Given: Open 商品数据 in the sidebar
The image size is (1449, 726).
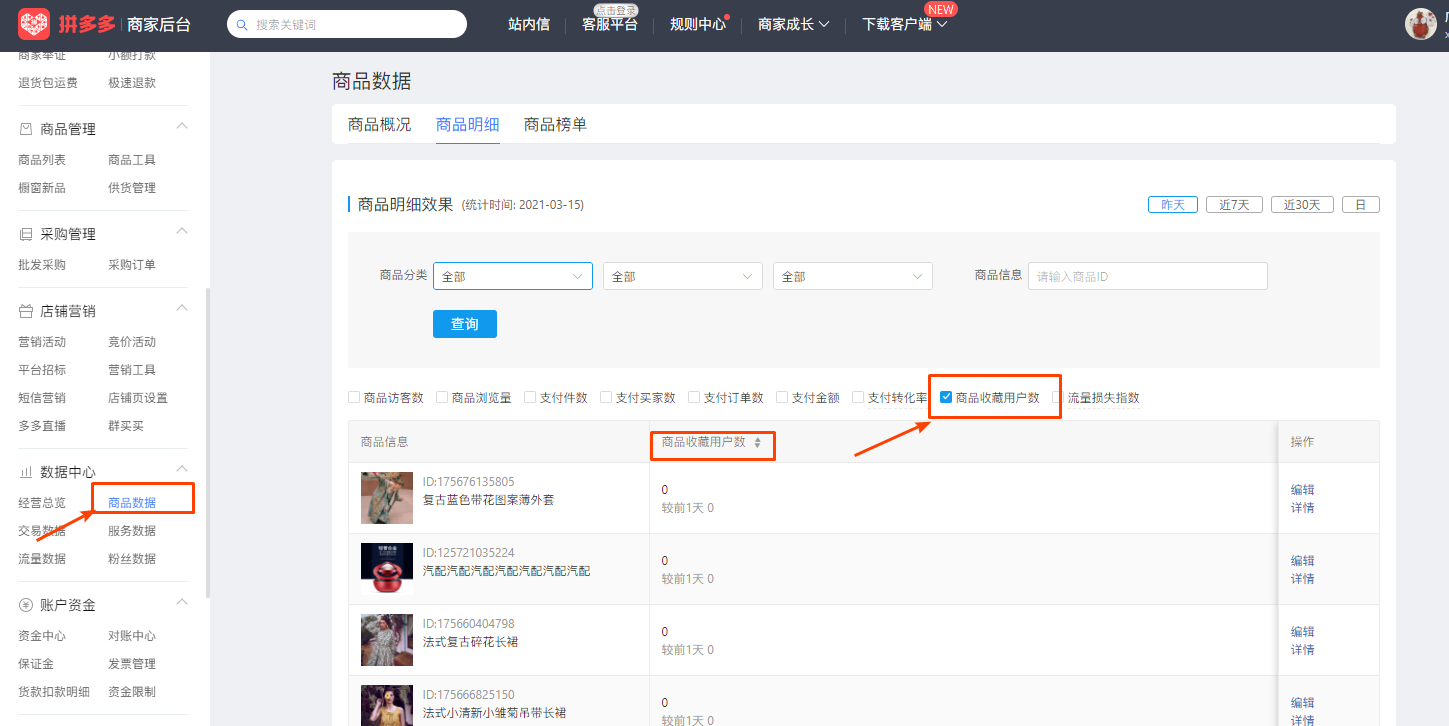Looking at the screenshot, I should (132, 503).
